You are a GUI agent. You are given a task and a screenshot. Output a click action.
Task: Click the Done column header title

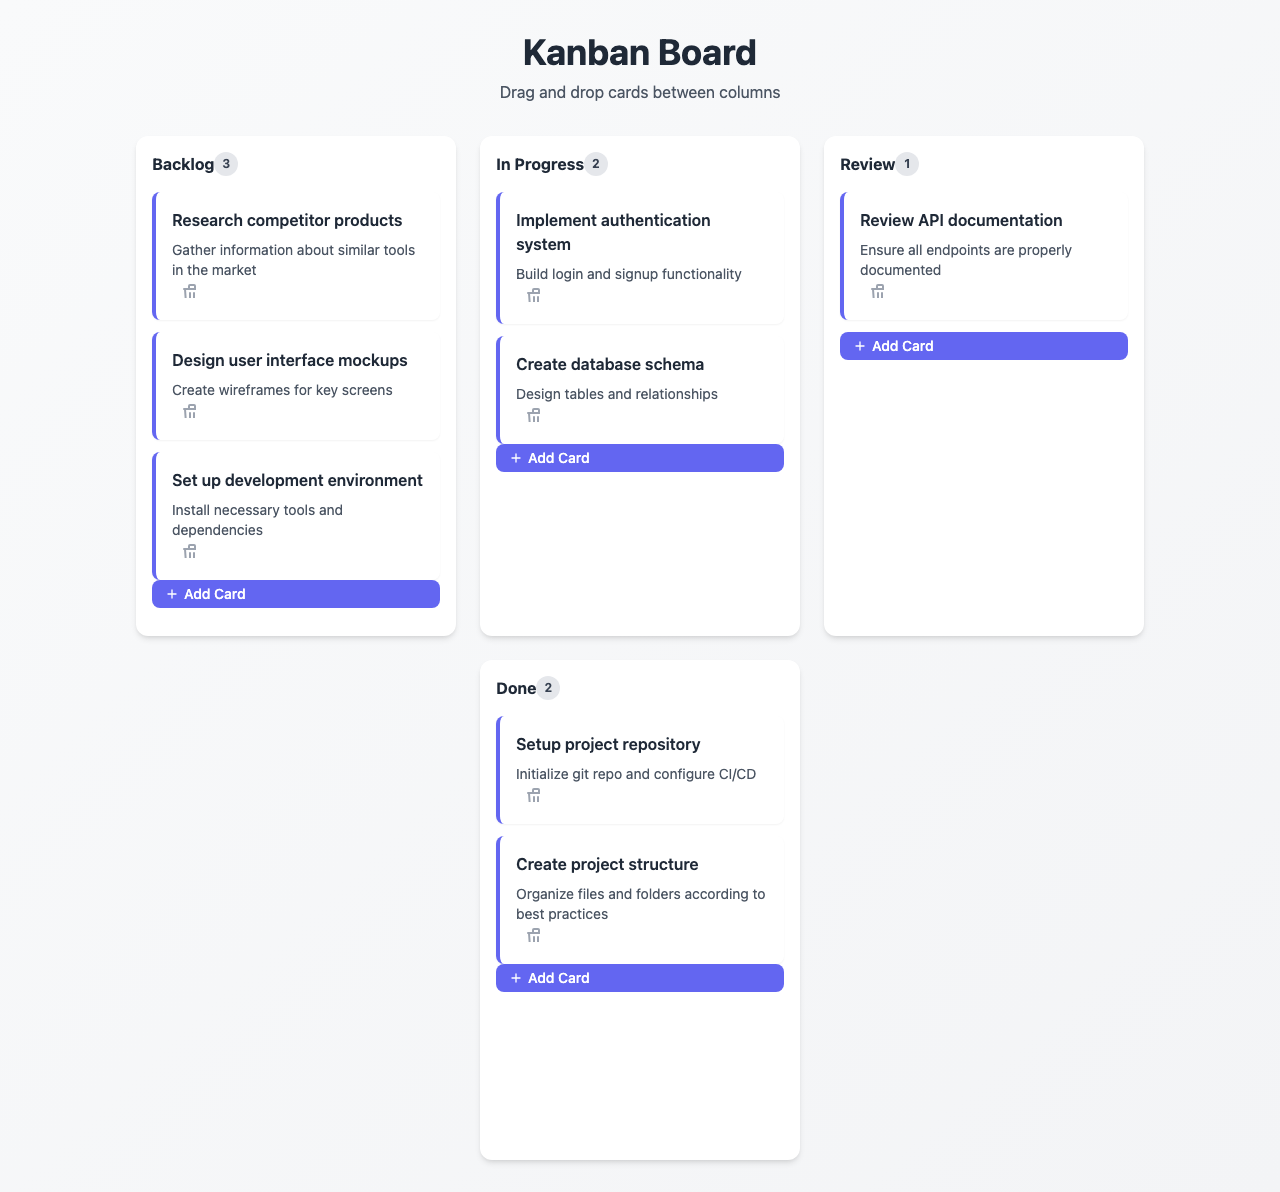(x=516, y=688)
